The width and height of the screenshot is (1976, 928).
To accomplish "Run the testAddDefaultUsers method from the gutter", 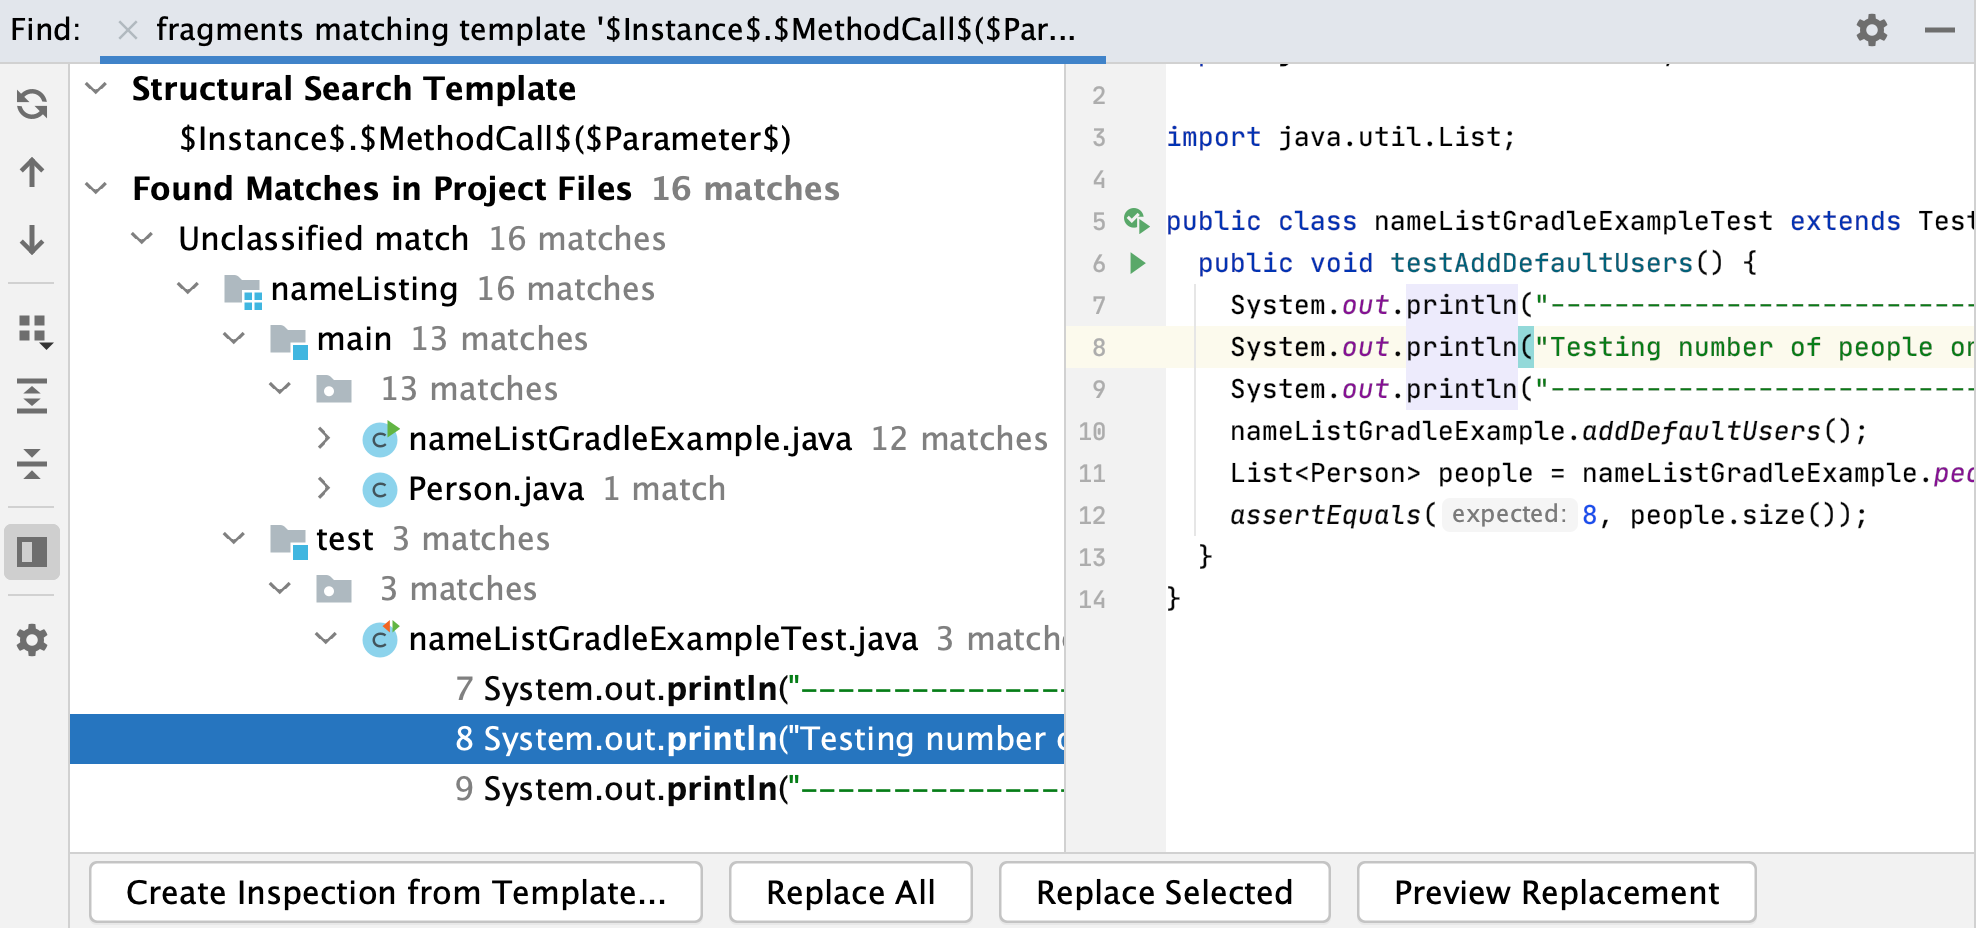I will (x=1138, y=263).
